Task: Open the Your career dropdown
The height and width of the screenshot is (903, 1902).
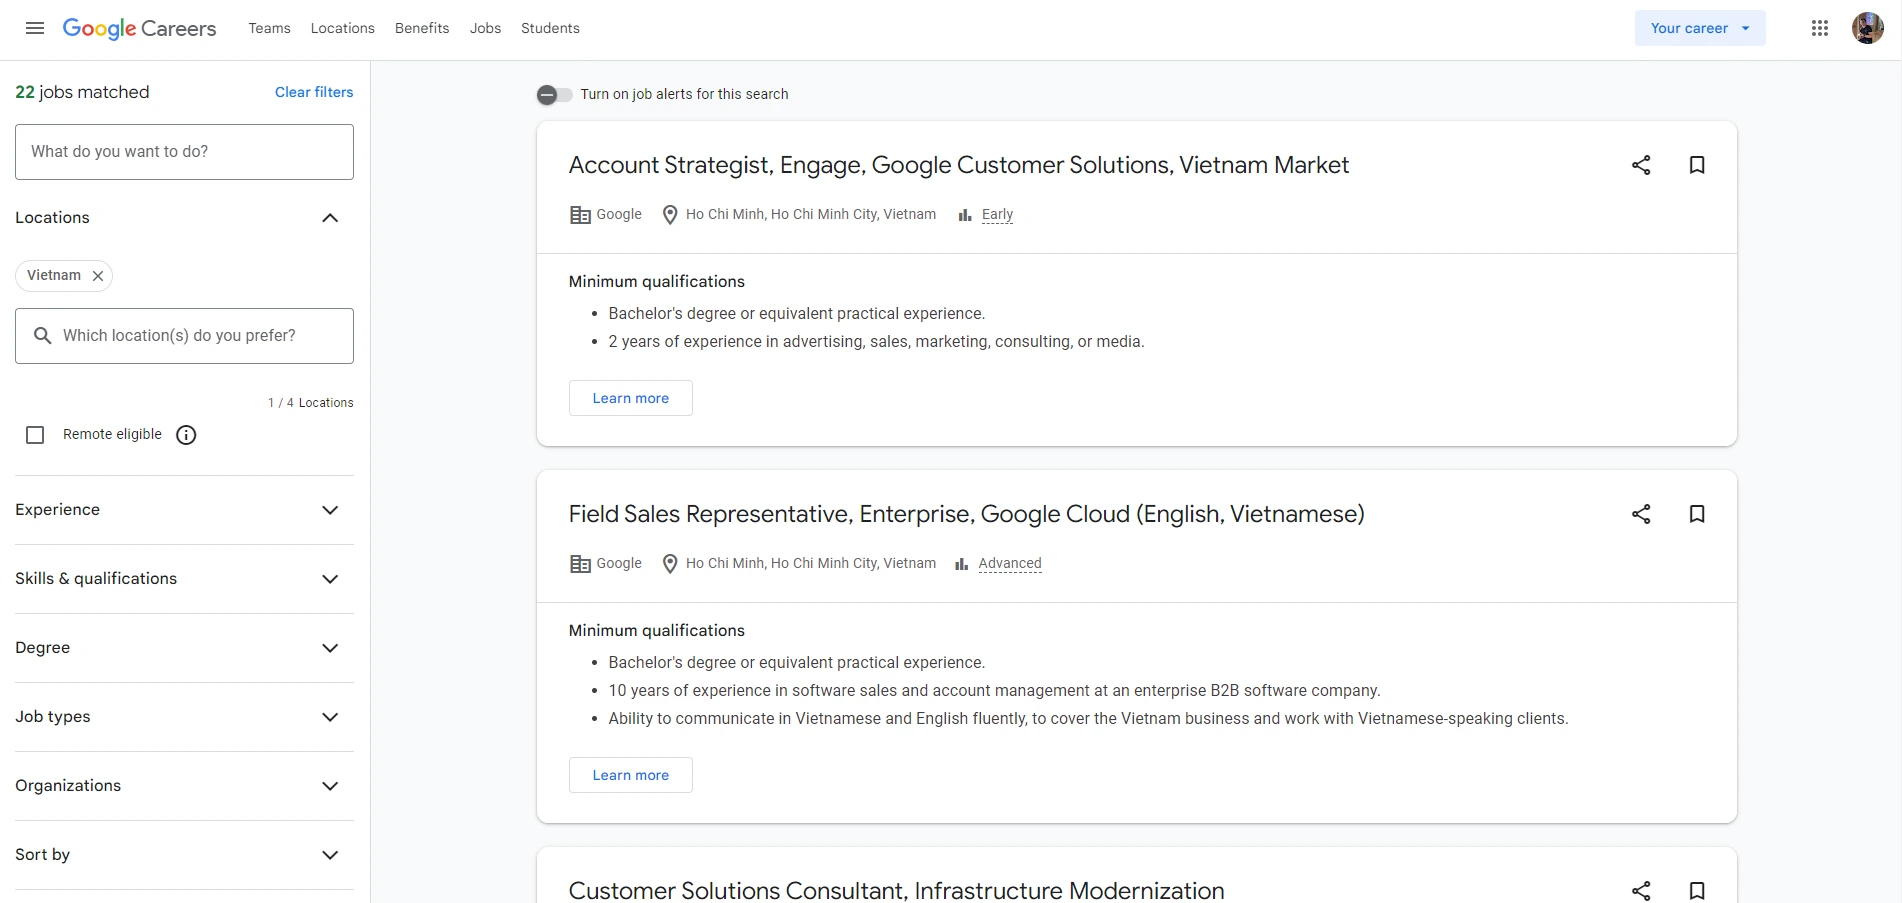Action: point(1699,28)
